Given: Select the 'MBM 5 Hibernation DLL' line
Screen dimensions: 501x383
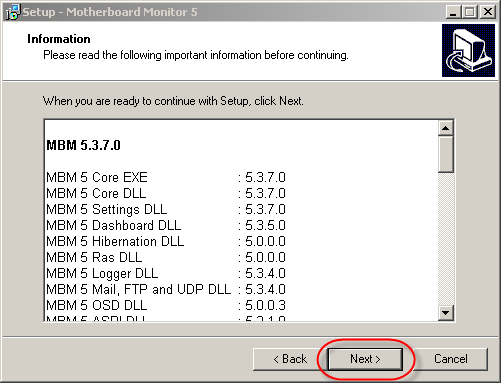Looking at the screenshot, I should [x=166, y=241].
